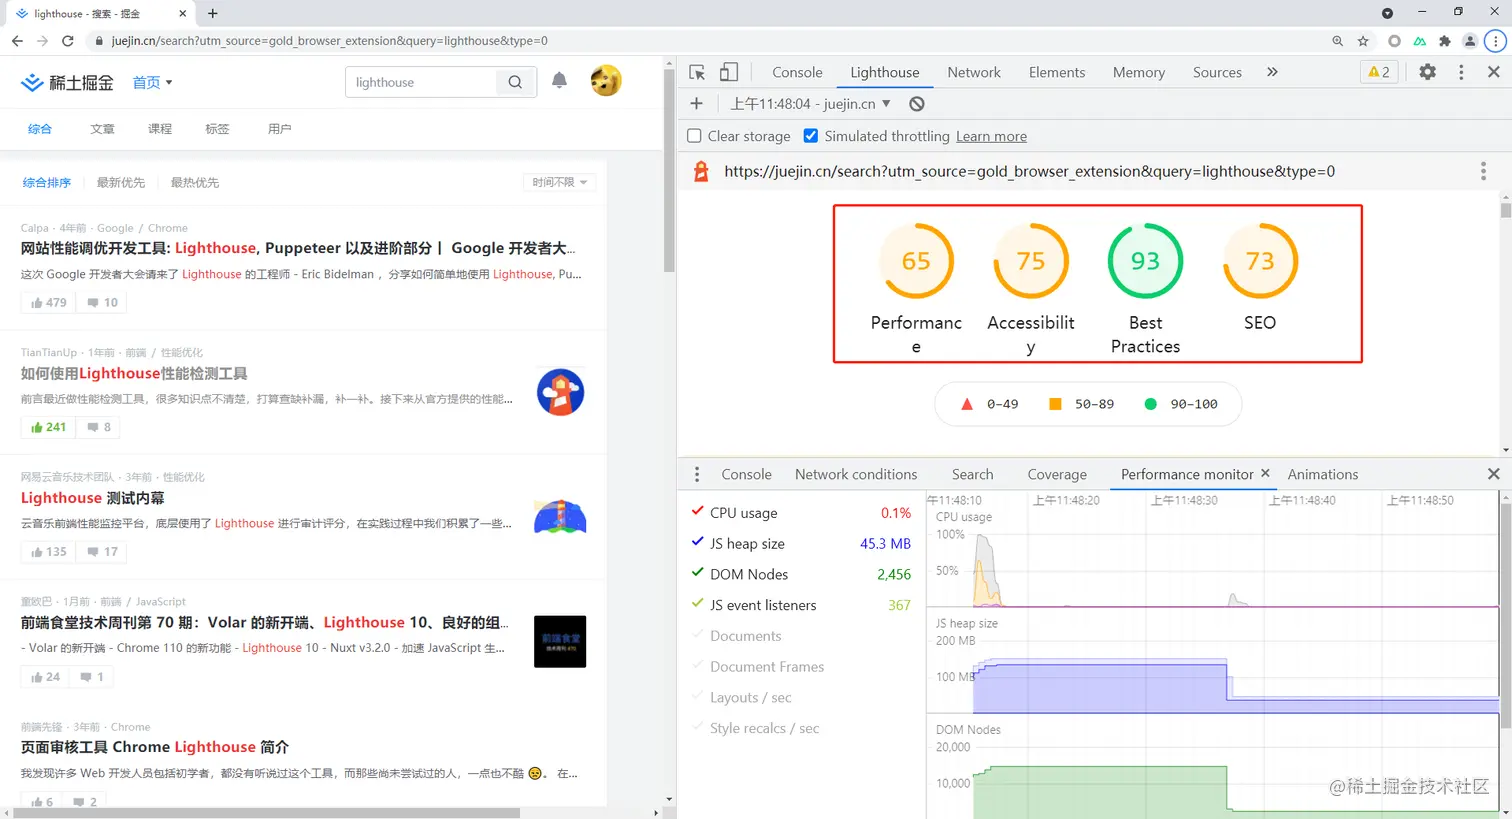Image resolution: width=1512 pixels, height=819 pixels.
Task: Toggle the device toolbar icon
Action: 729,72
